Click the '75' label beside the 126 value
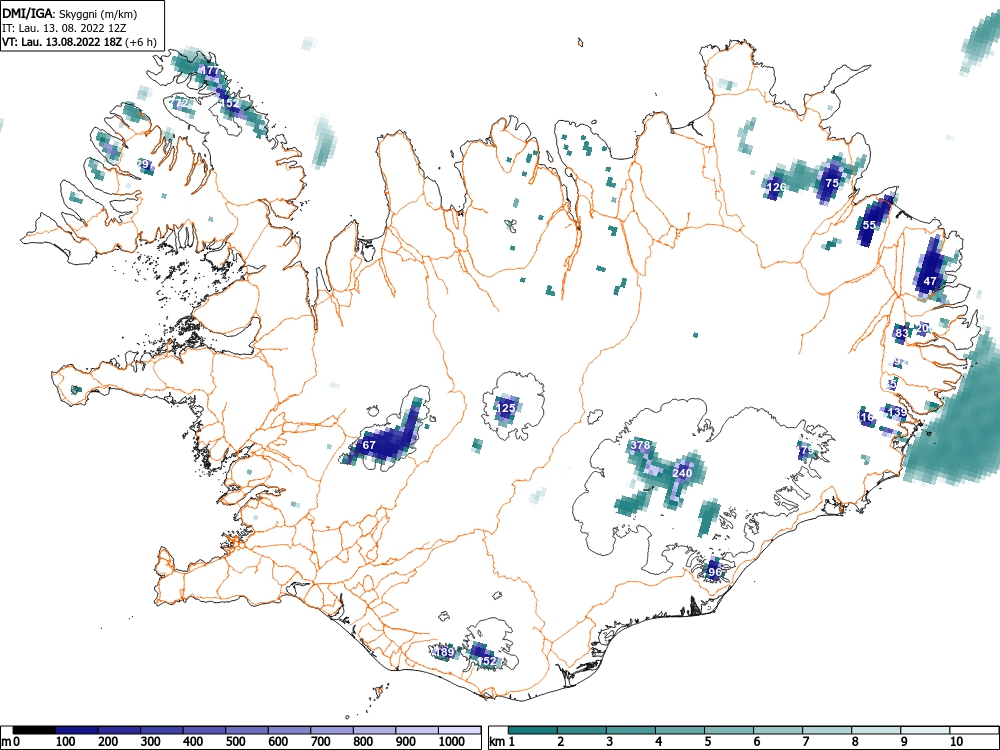This screenshot has height=750, width=1000. click(832, 182)
